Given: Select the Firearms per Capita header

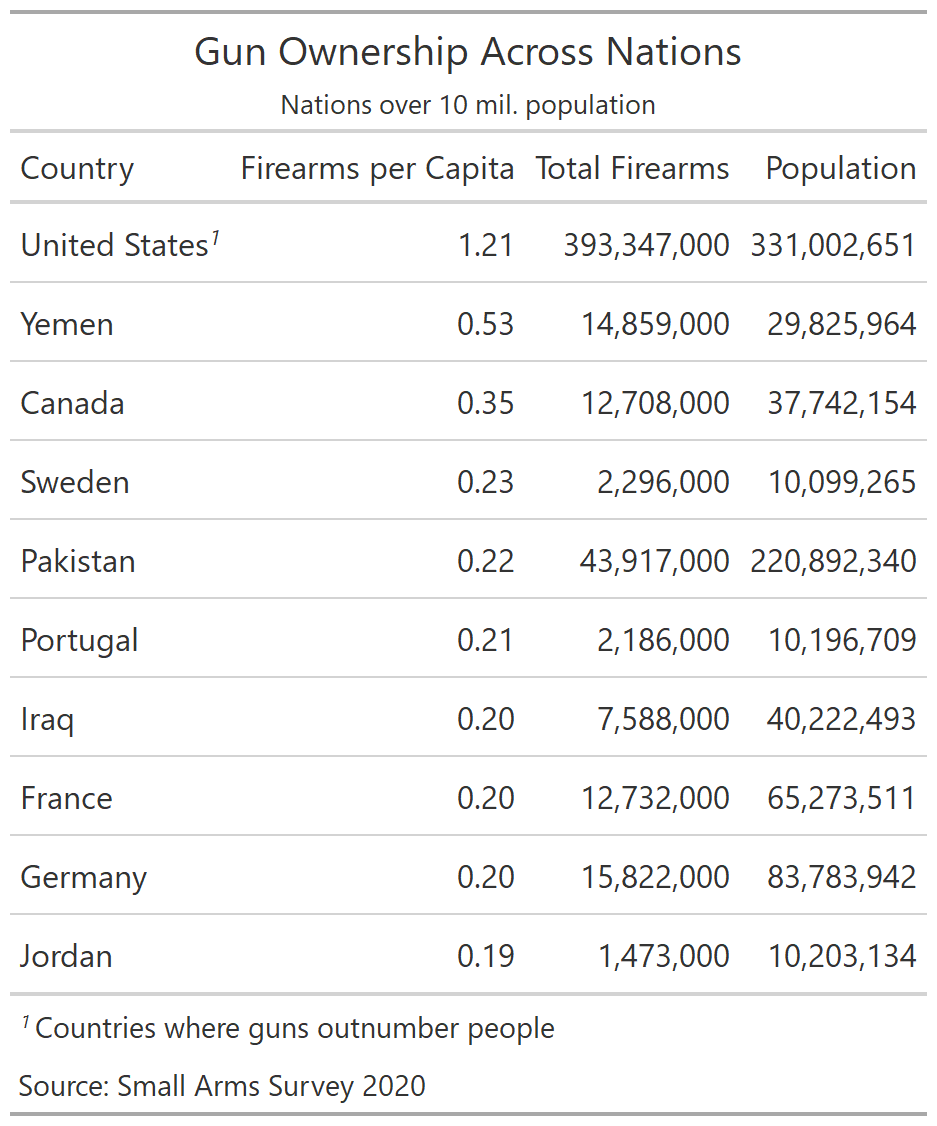Looking at the screenshot, I should 377,169.
